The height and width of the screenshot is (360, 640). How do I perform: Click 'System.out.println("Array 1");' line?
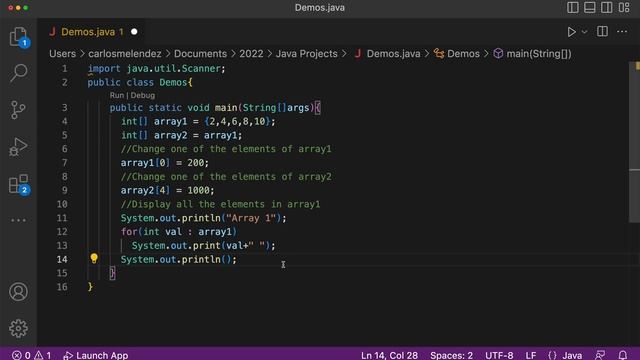pyautogui.click(x=204, y=218)
